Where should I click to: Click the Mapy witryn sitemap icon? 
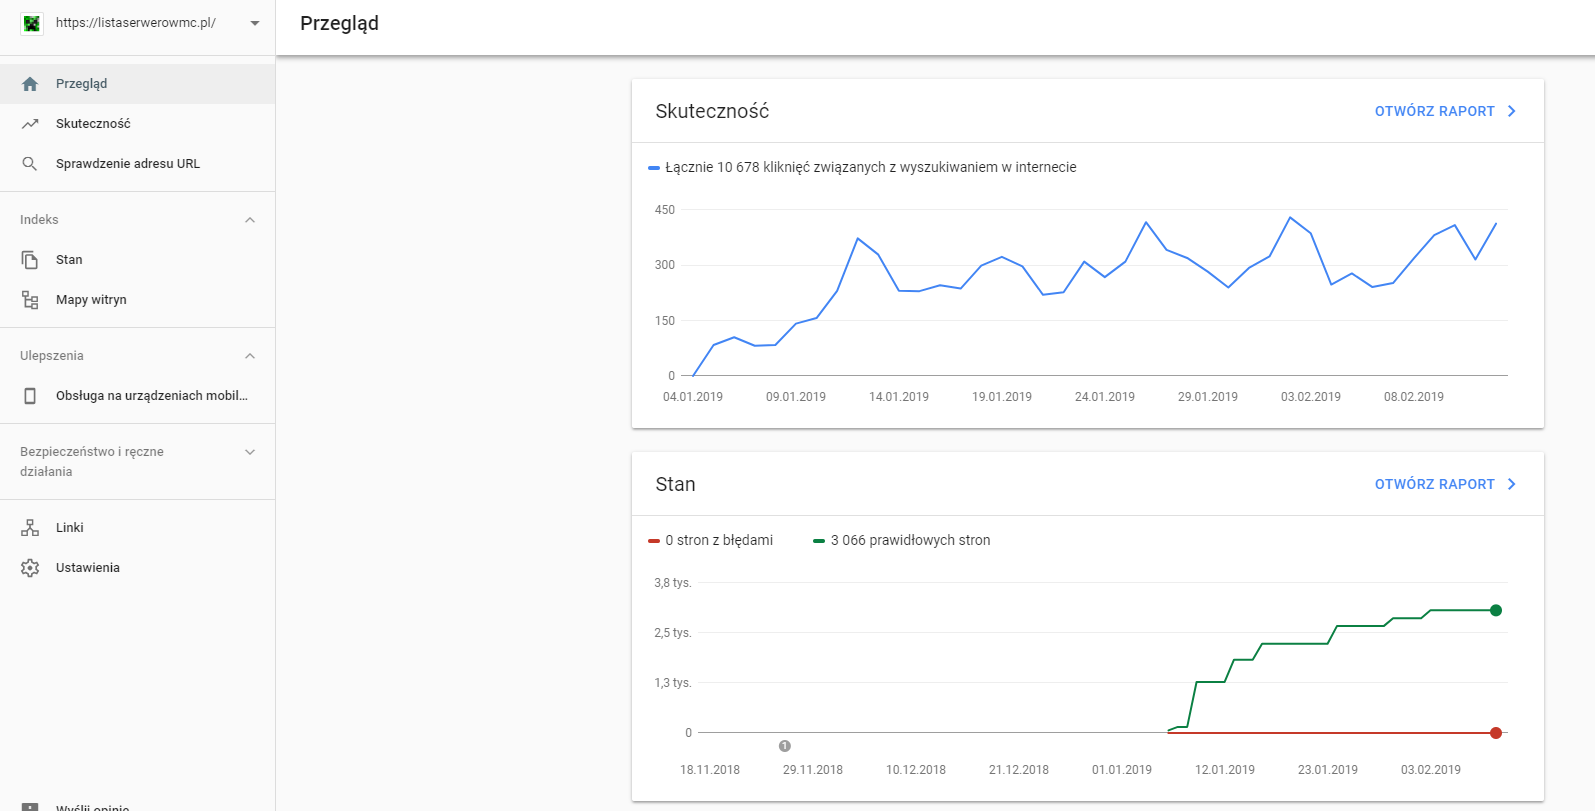pyautogui.click(x=30, y=300)
